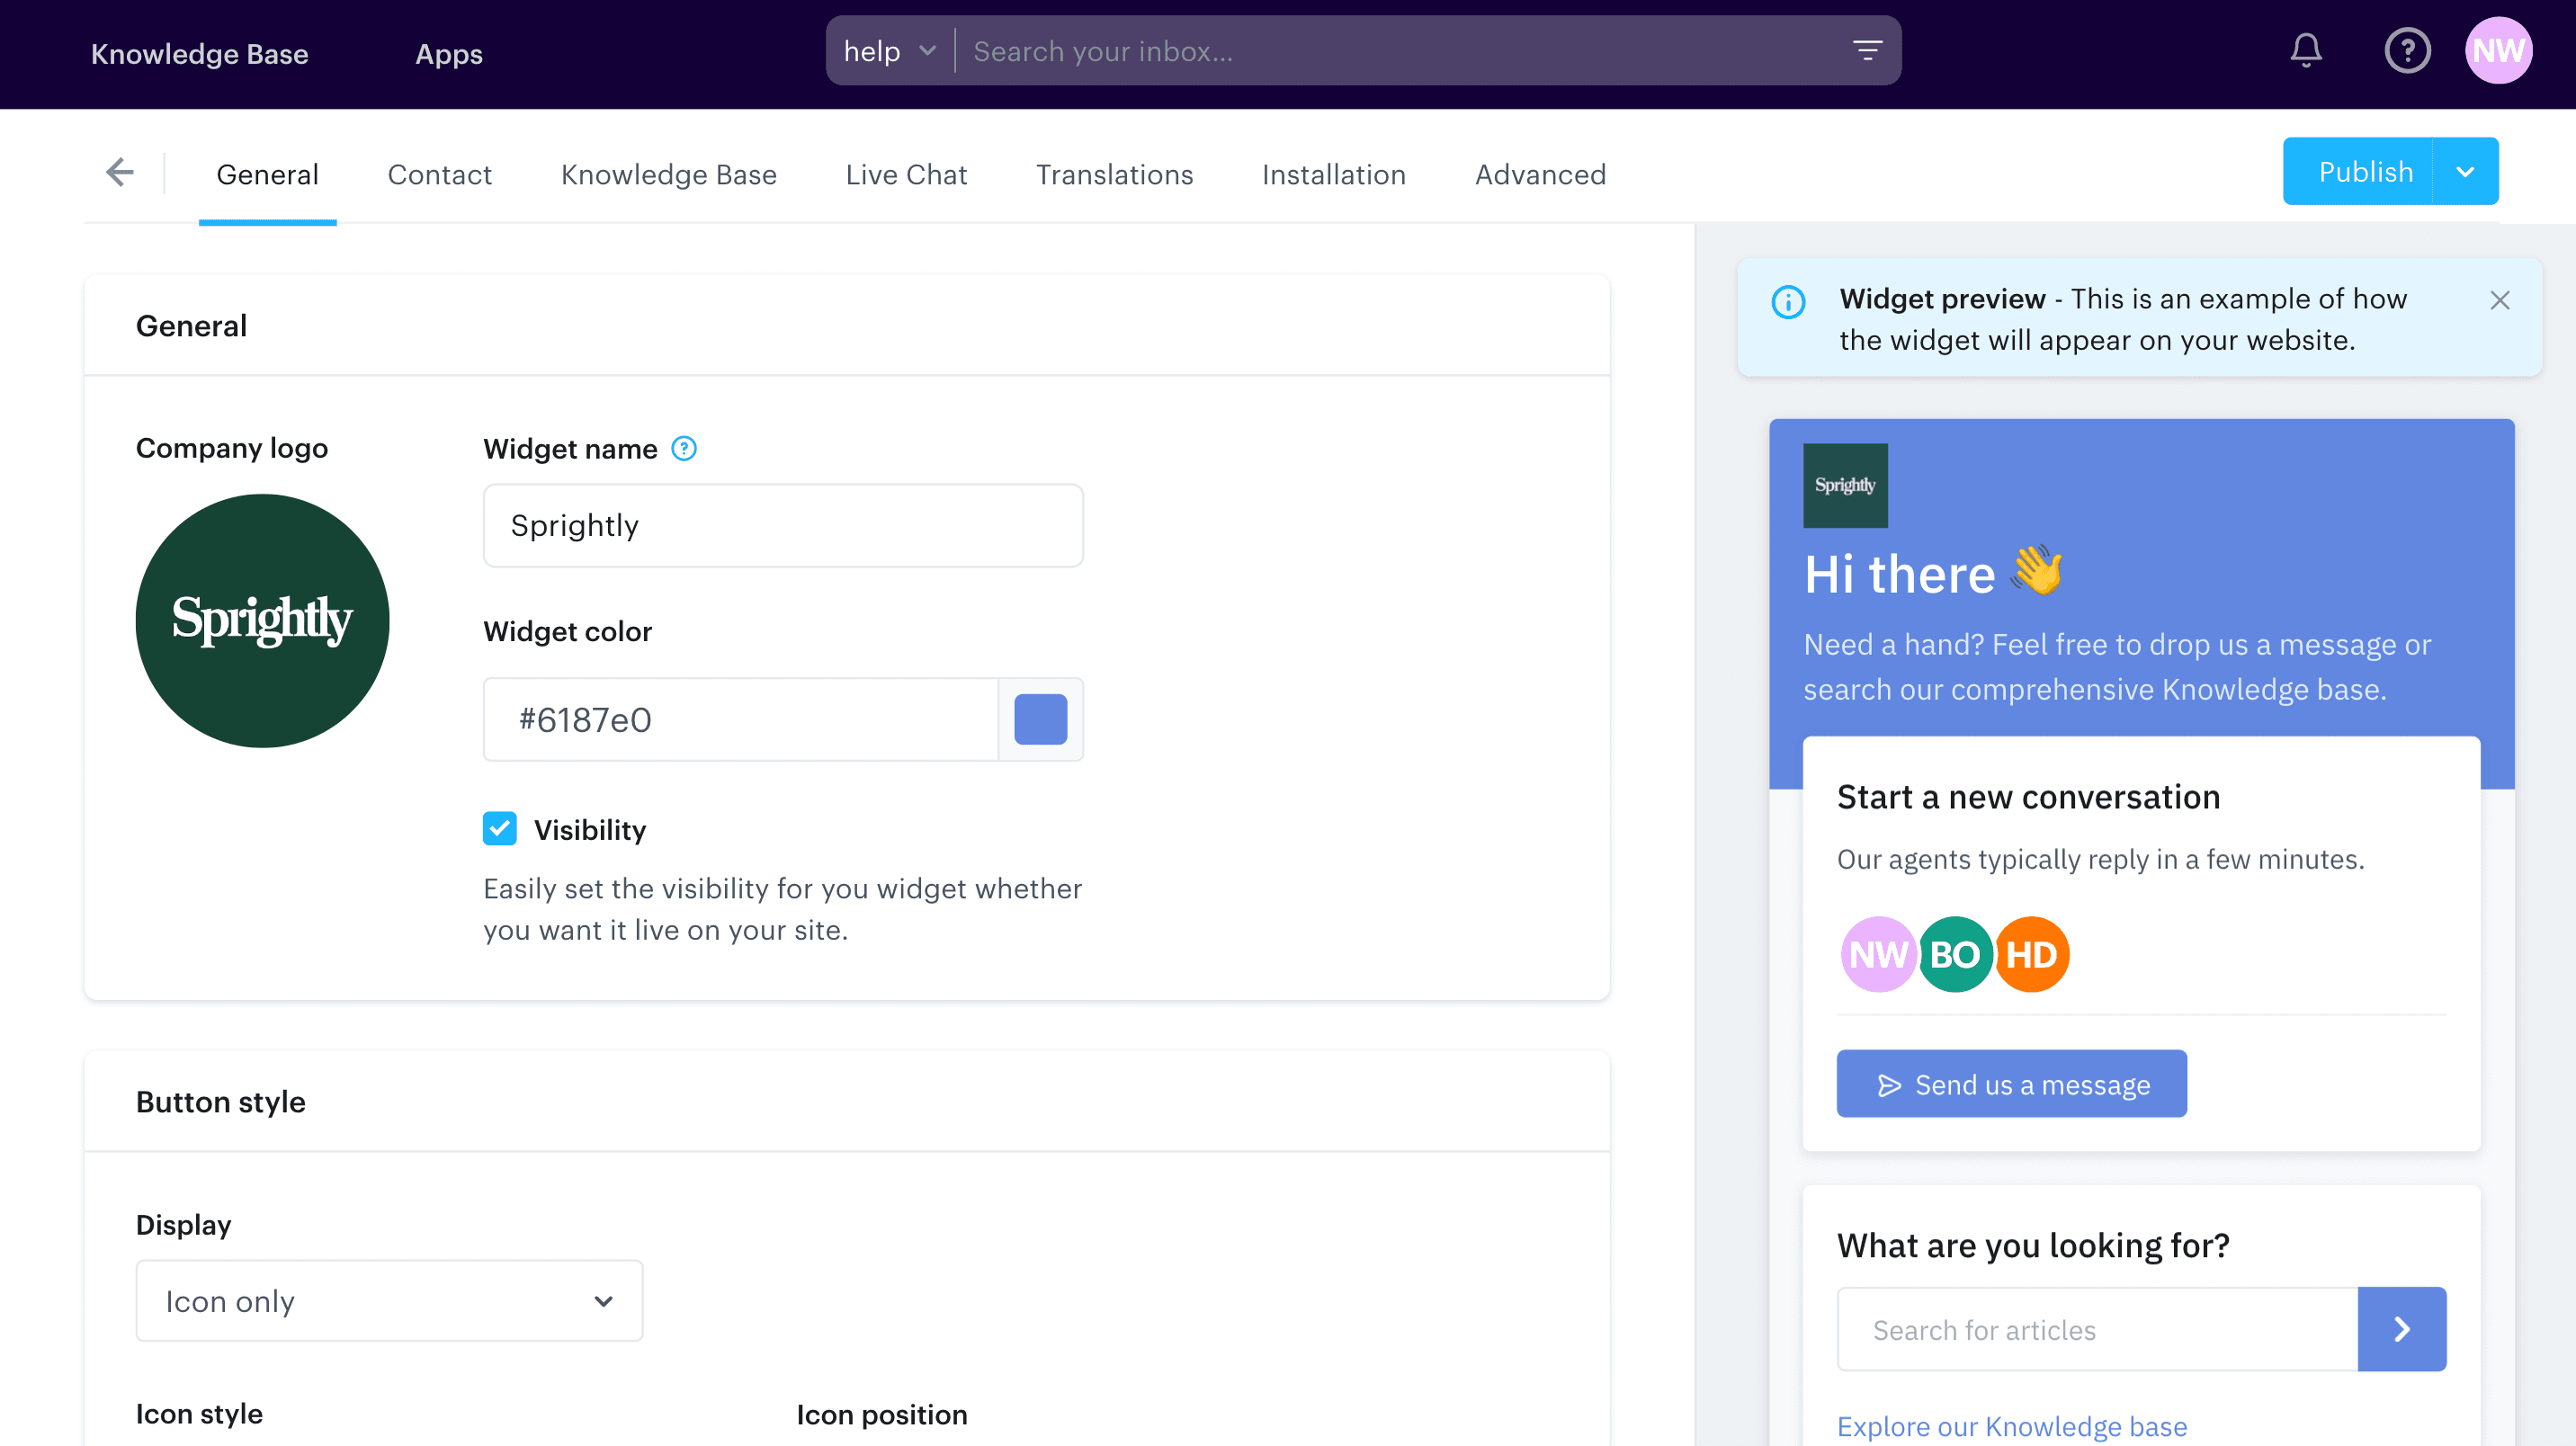This screenshot has height=1446, width=2576.
Task: Open the help scope selector in the search bar
Action: click(x=888, y=50)
